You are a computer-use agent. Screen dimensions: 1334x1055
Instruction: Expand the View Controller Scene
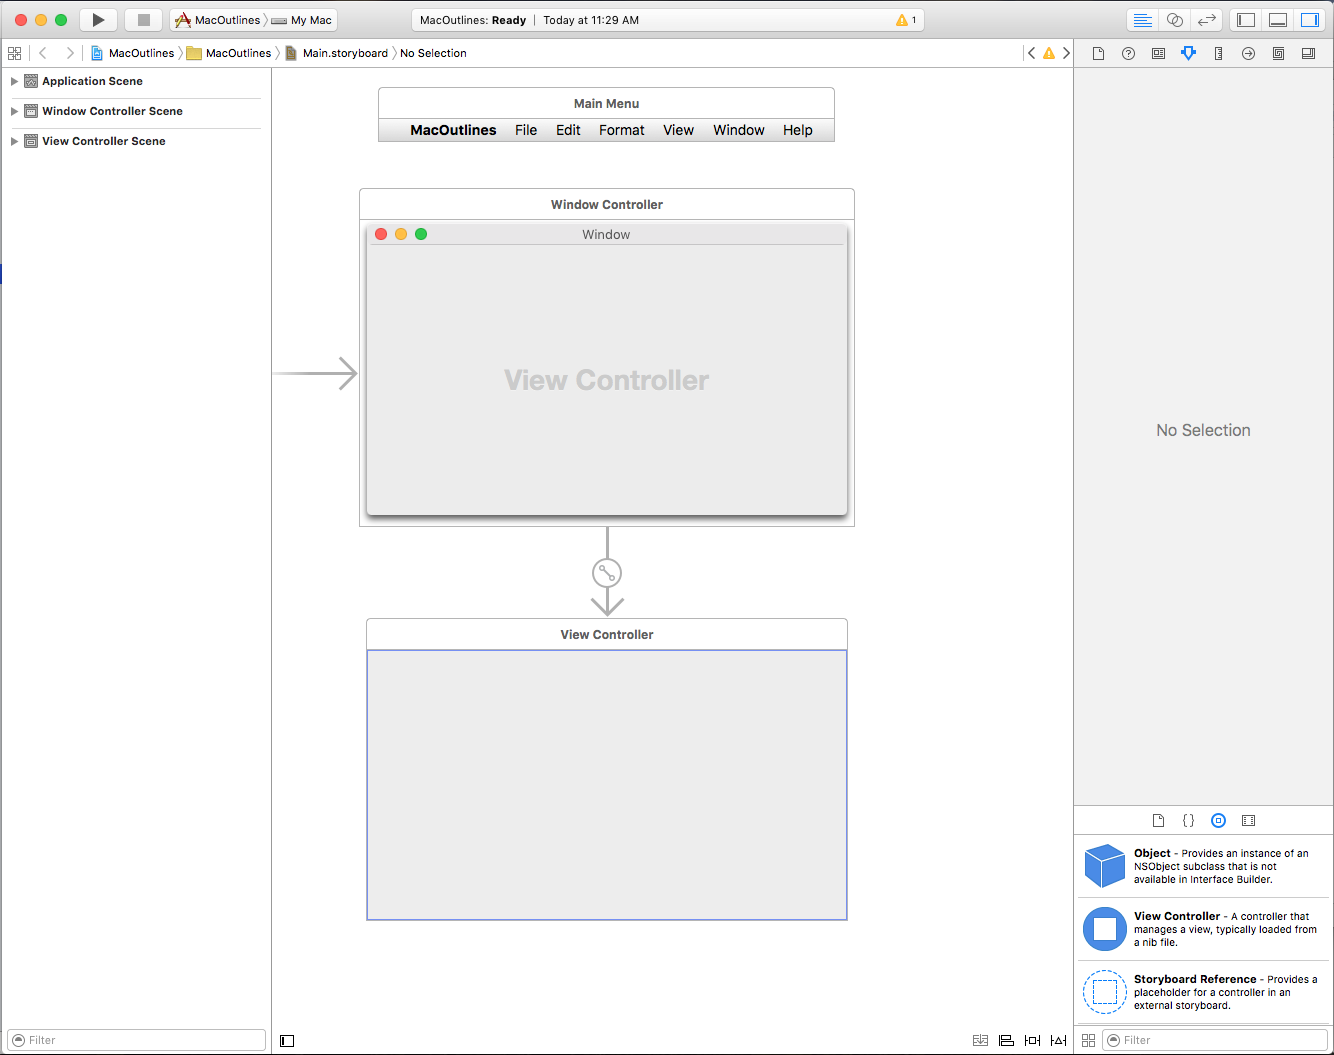pyautogui.click(x=14, y=141)
